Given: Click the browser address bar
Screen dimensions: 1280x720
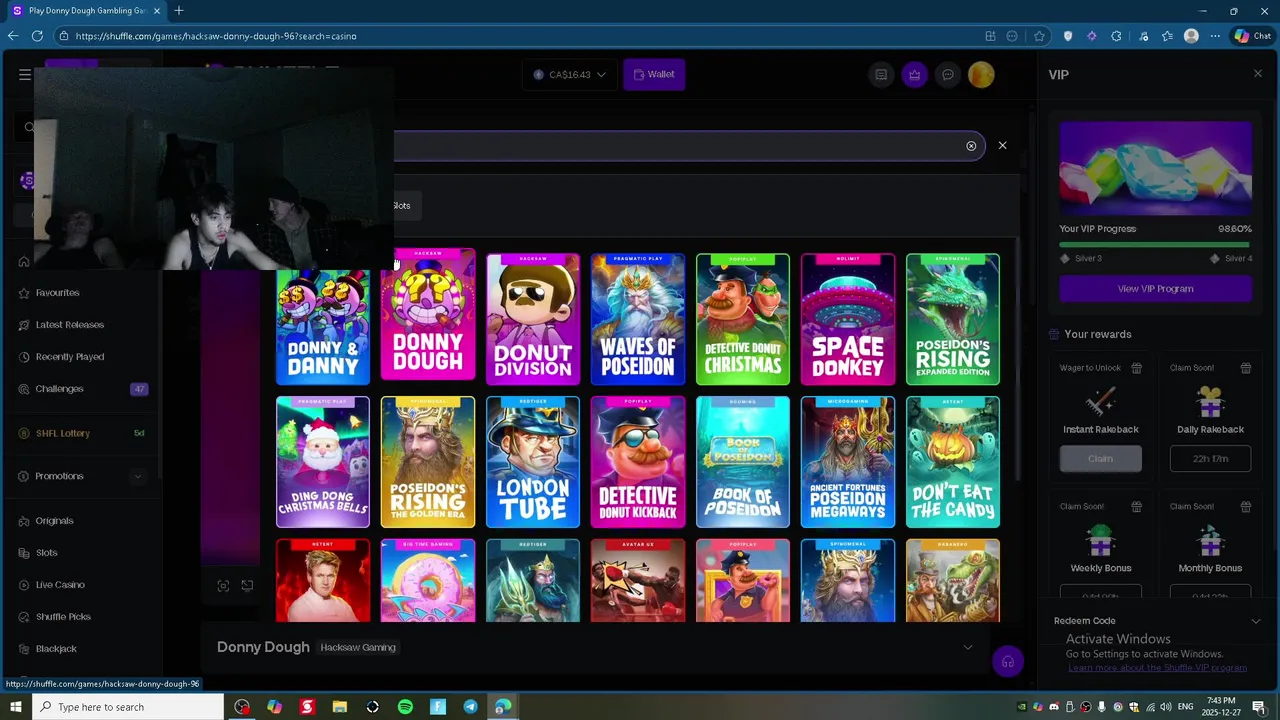Looking at the screenshot, I should point(520,36).
